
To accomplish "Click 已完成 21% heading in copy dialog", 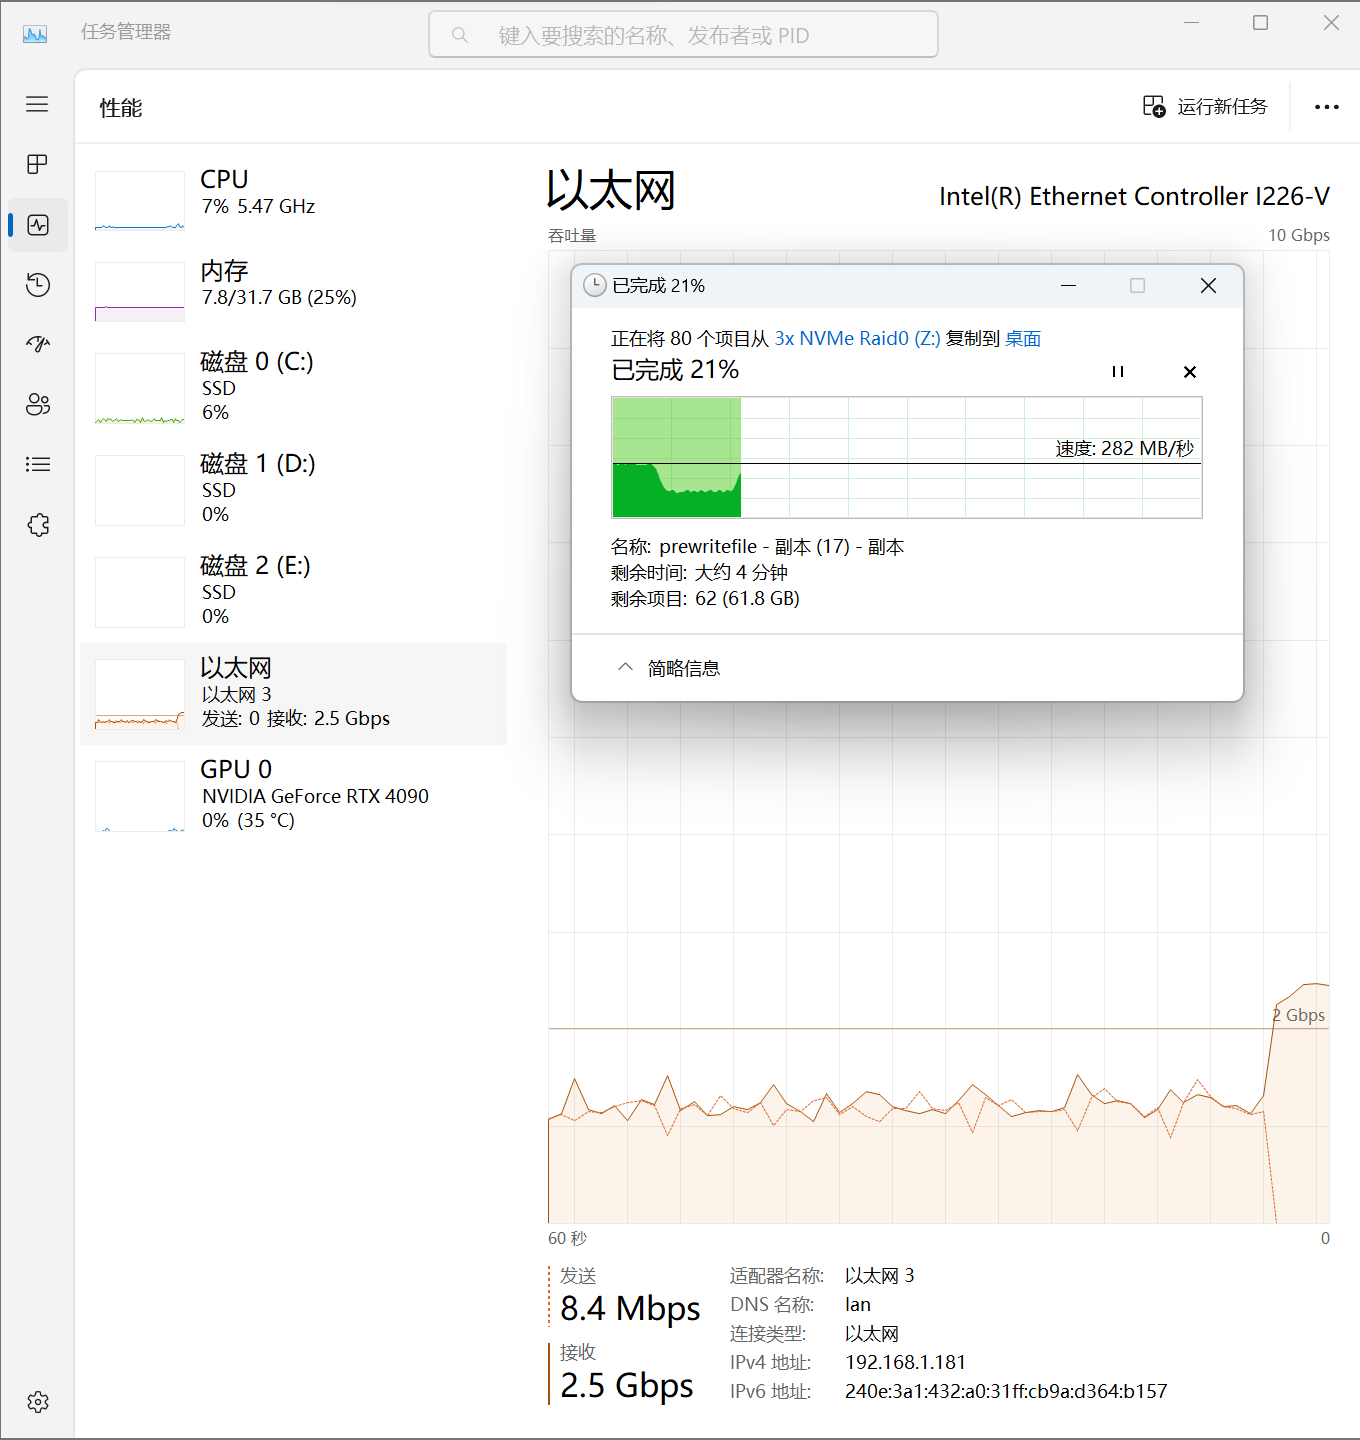I will [x=675, y=370].
